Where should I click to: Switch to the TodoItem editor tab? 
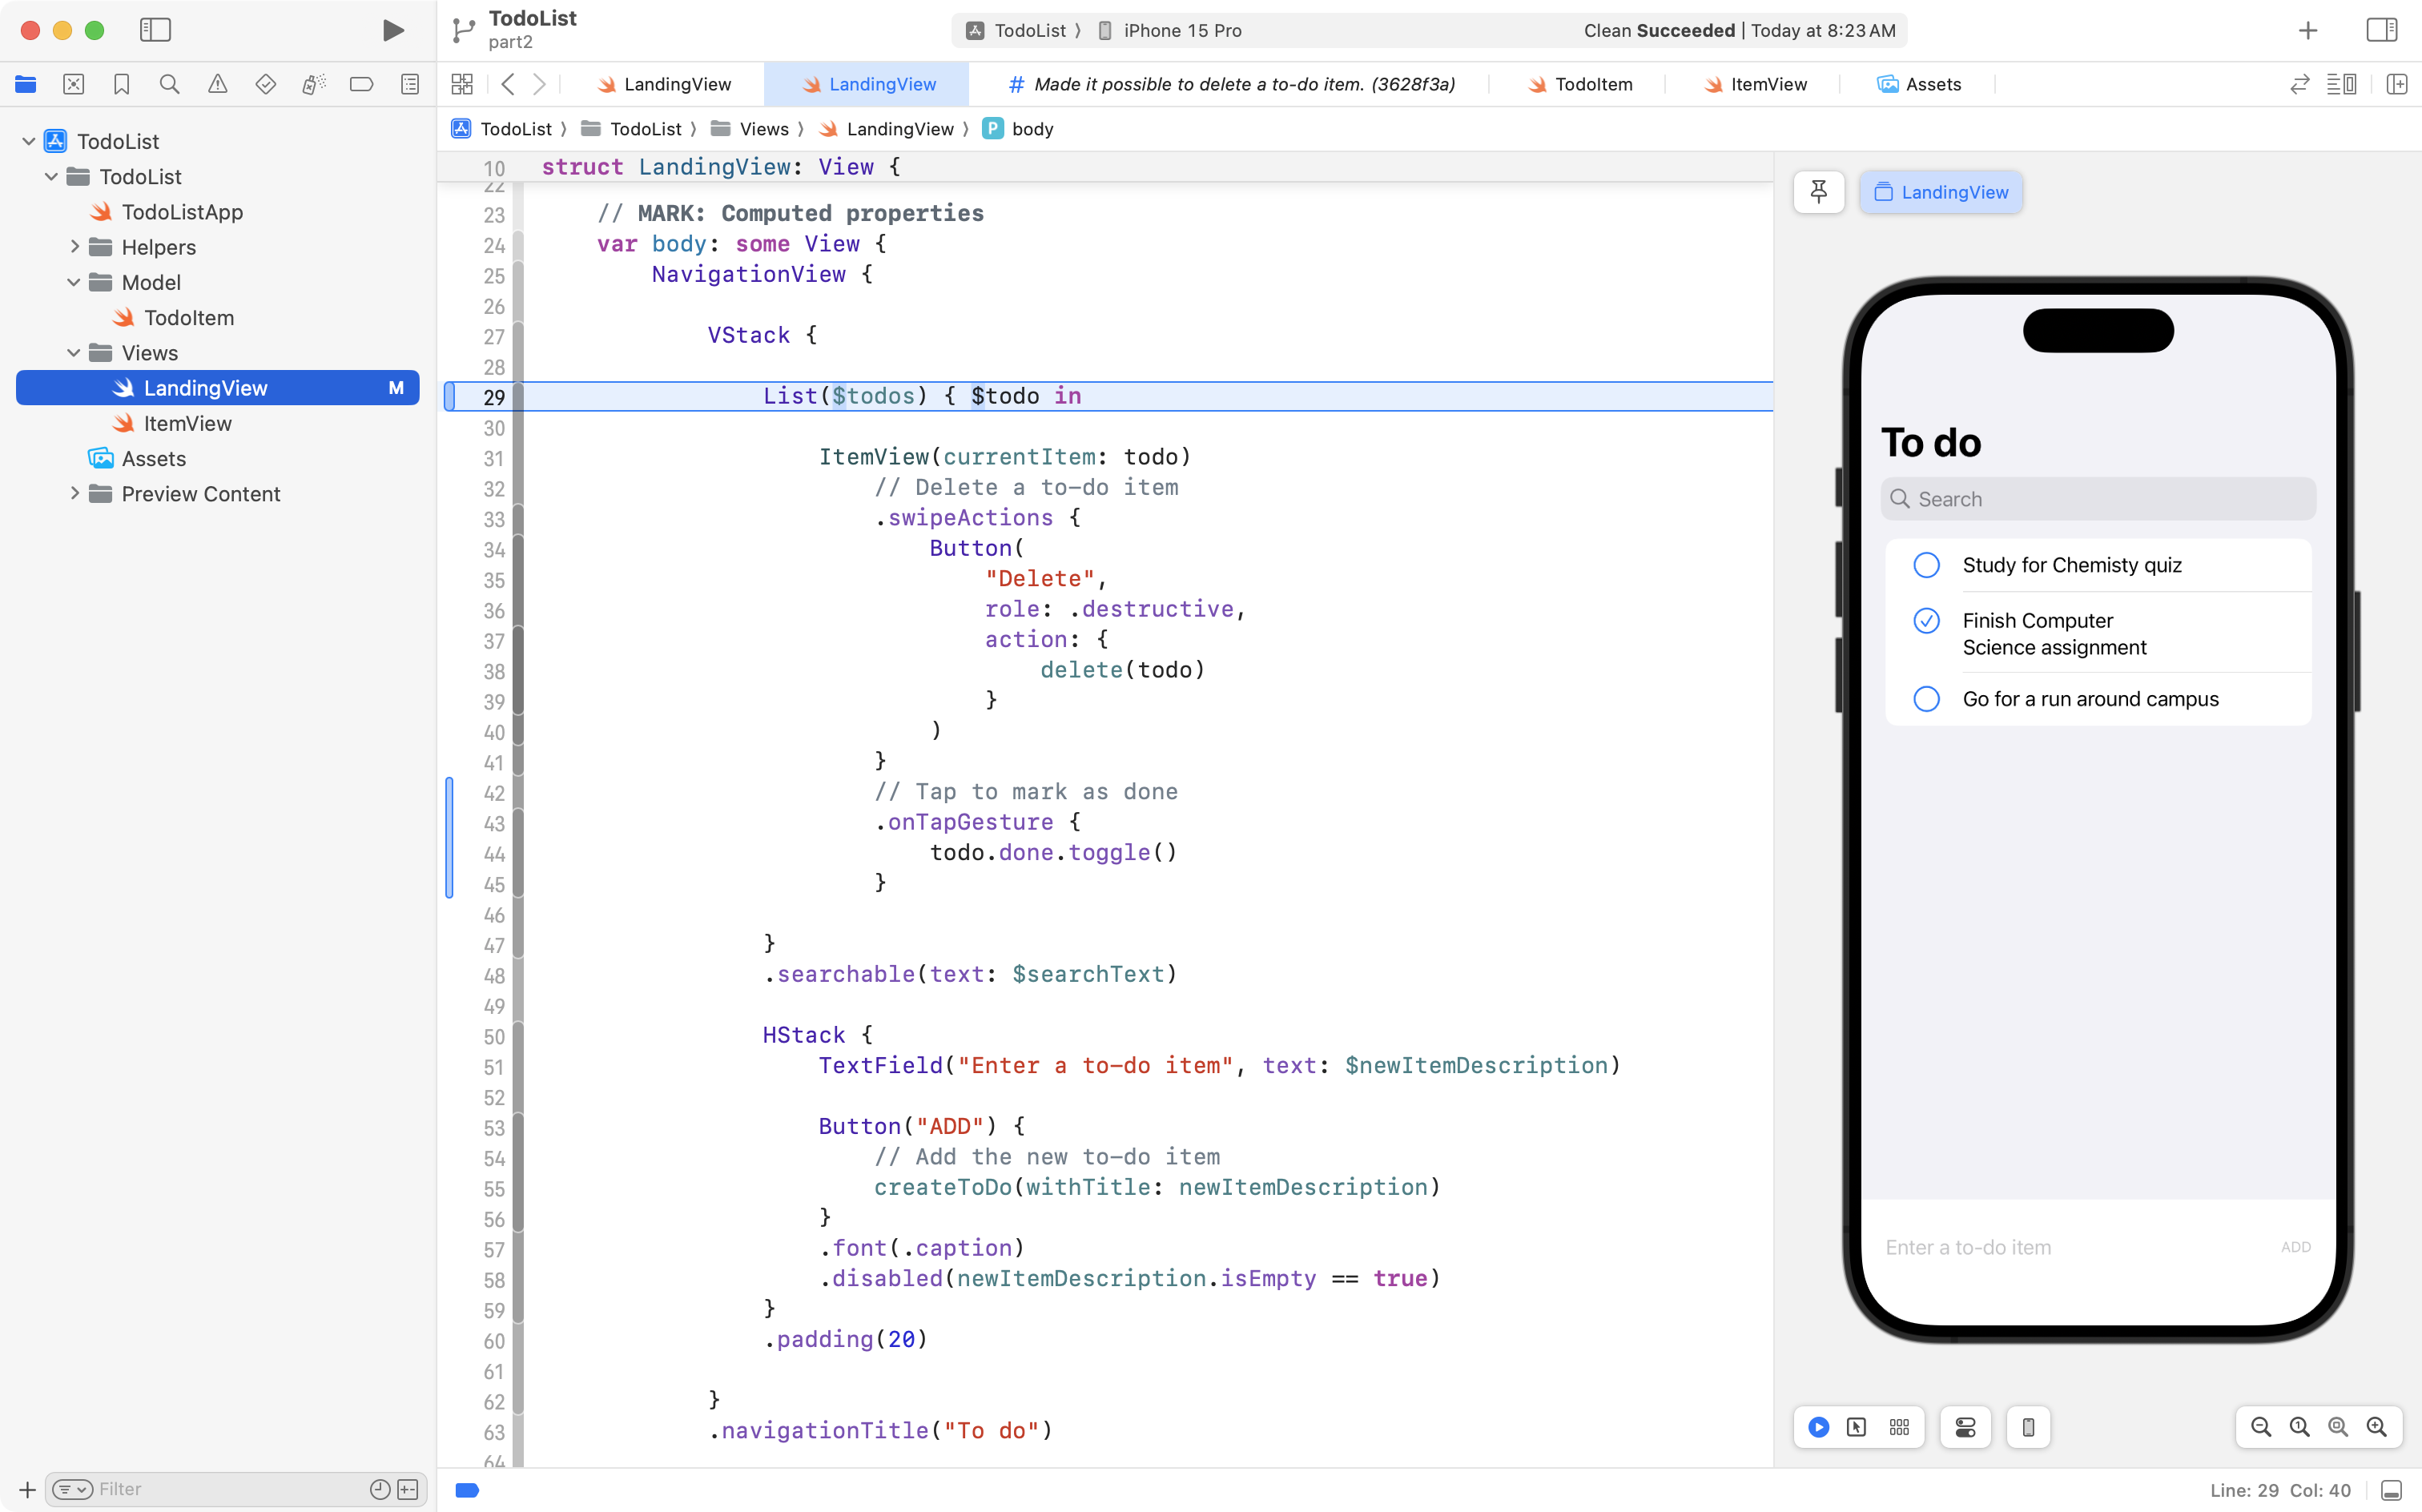pyautogui.click(x=1580, y=84)
